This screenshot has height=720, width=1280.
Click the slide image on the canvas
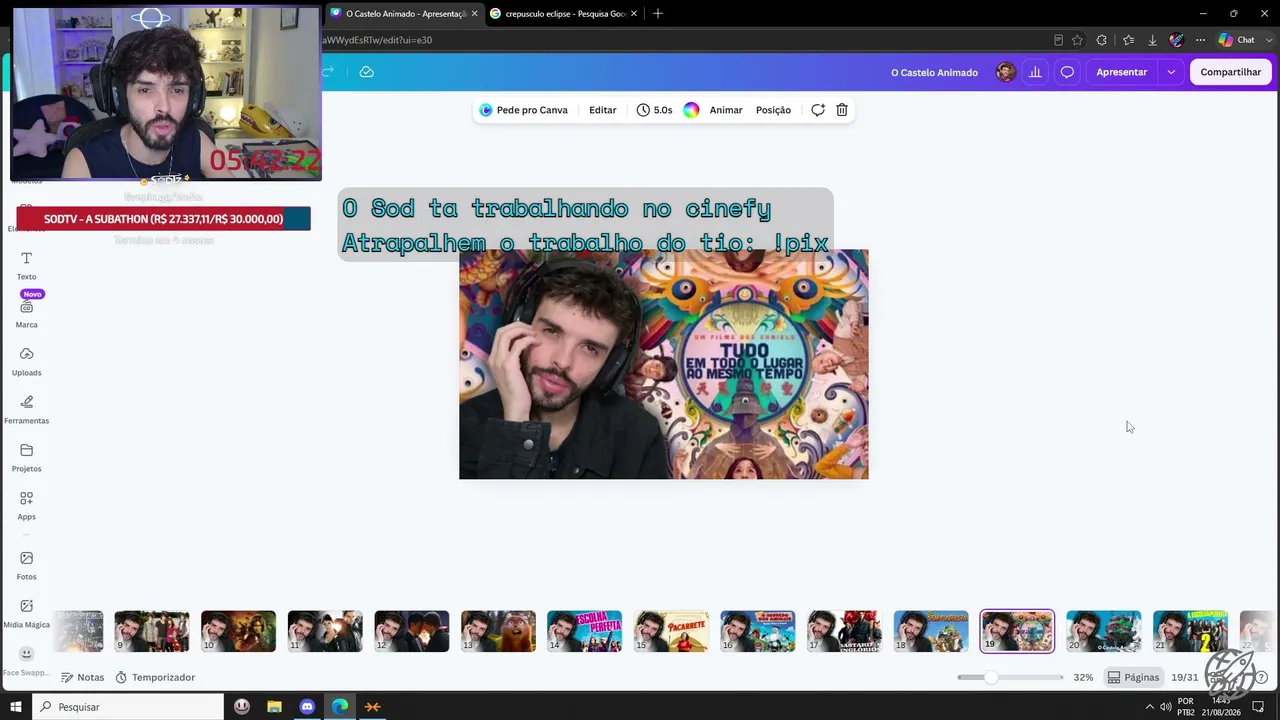click(x=664, y=364)
